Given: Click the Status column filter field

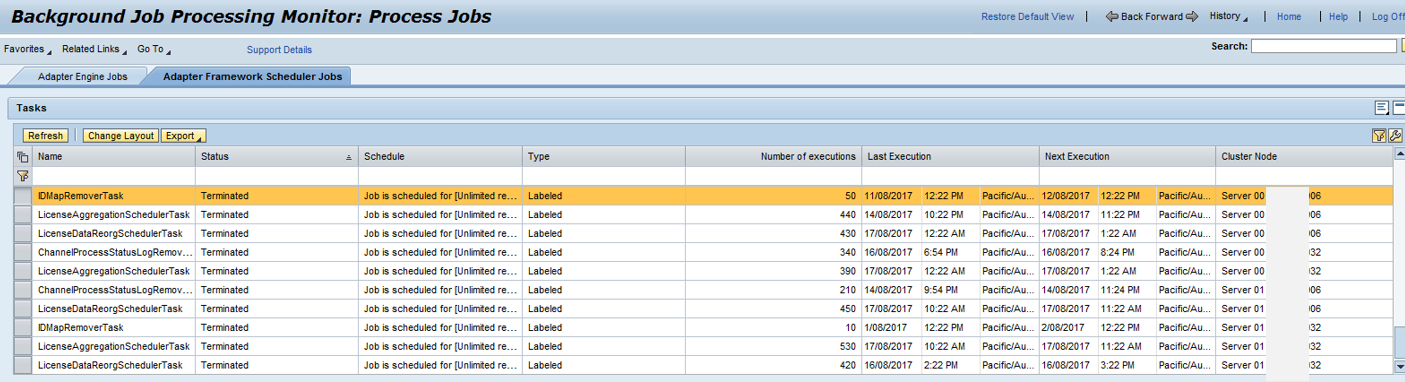Looking at the screenshot, I should (277, 176).
